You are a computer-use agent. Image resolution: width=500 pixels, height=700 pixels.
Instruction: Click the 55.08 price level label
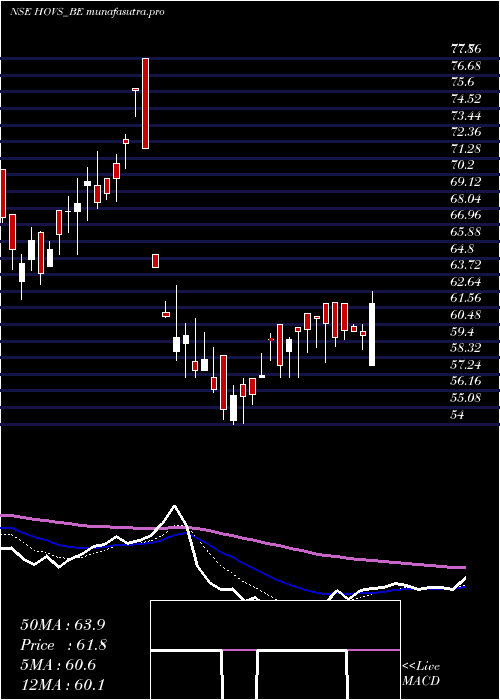point(468,398)
